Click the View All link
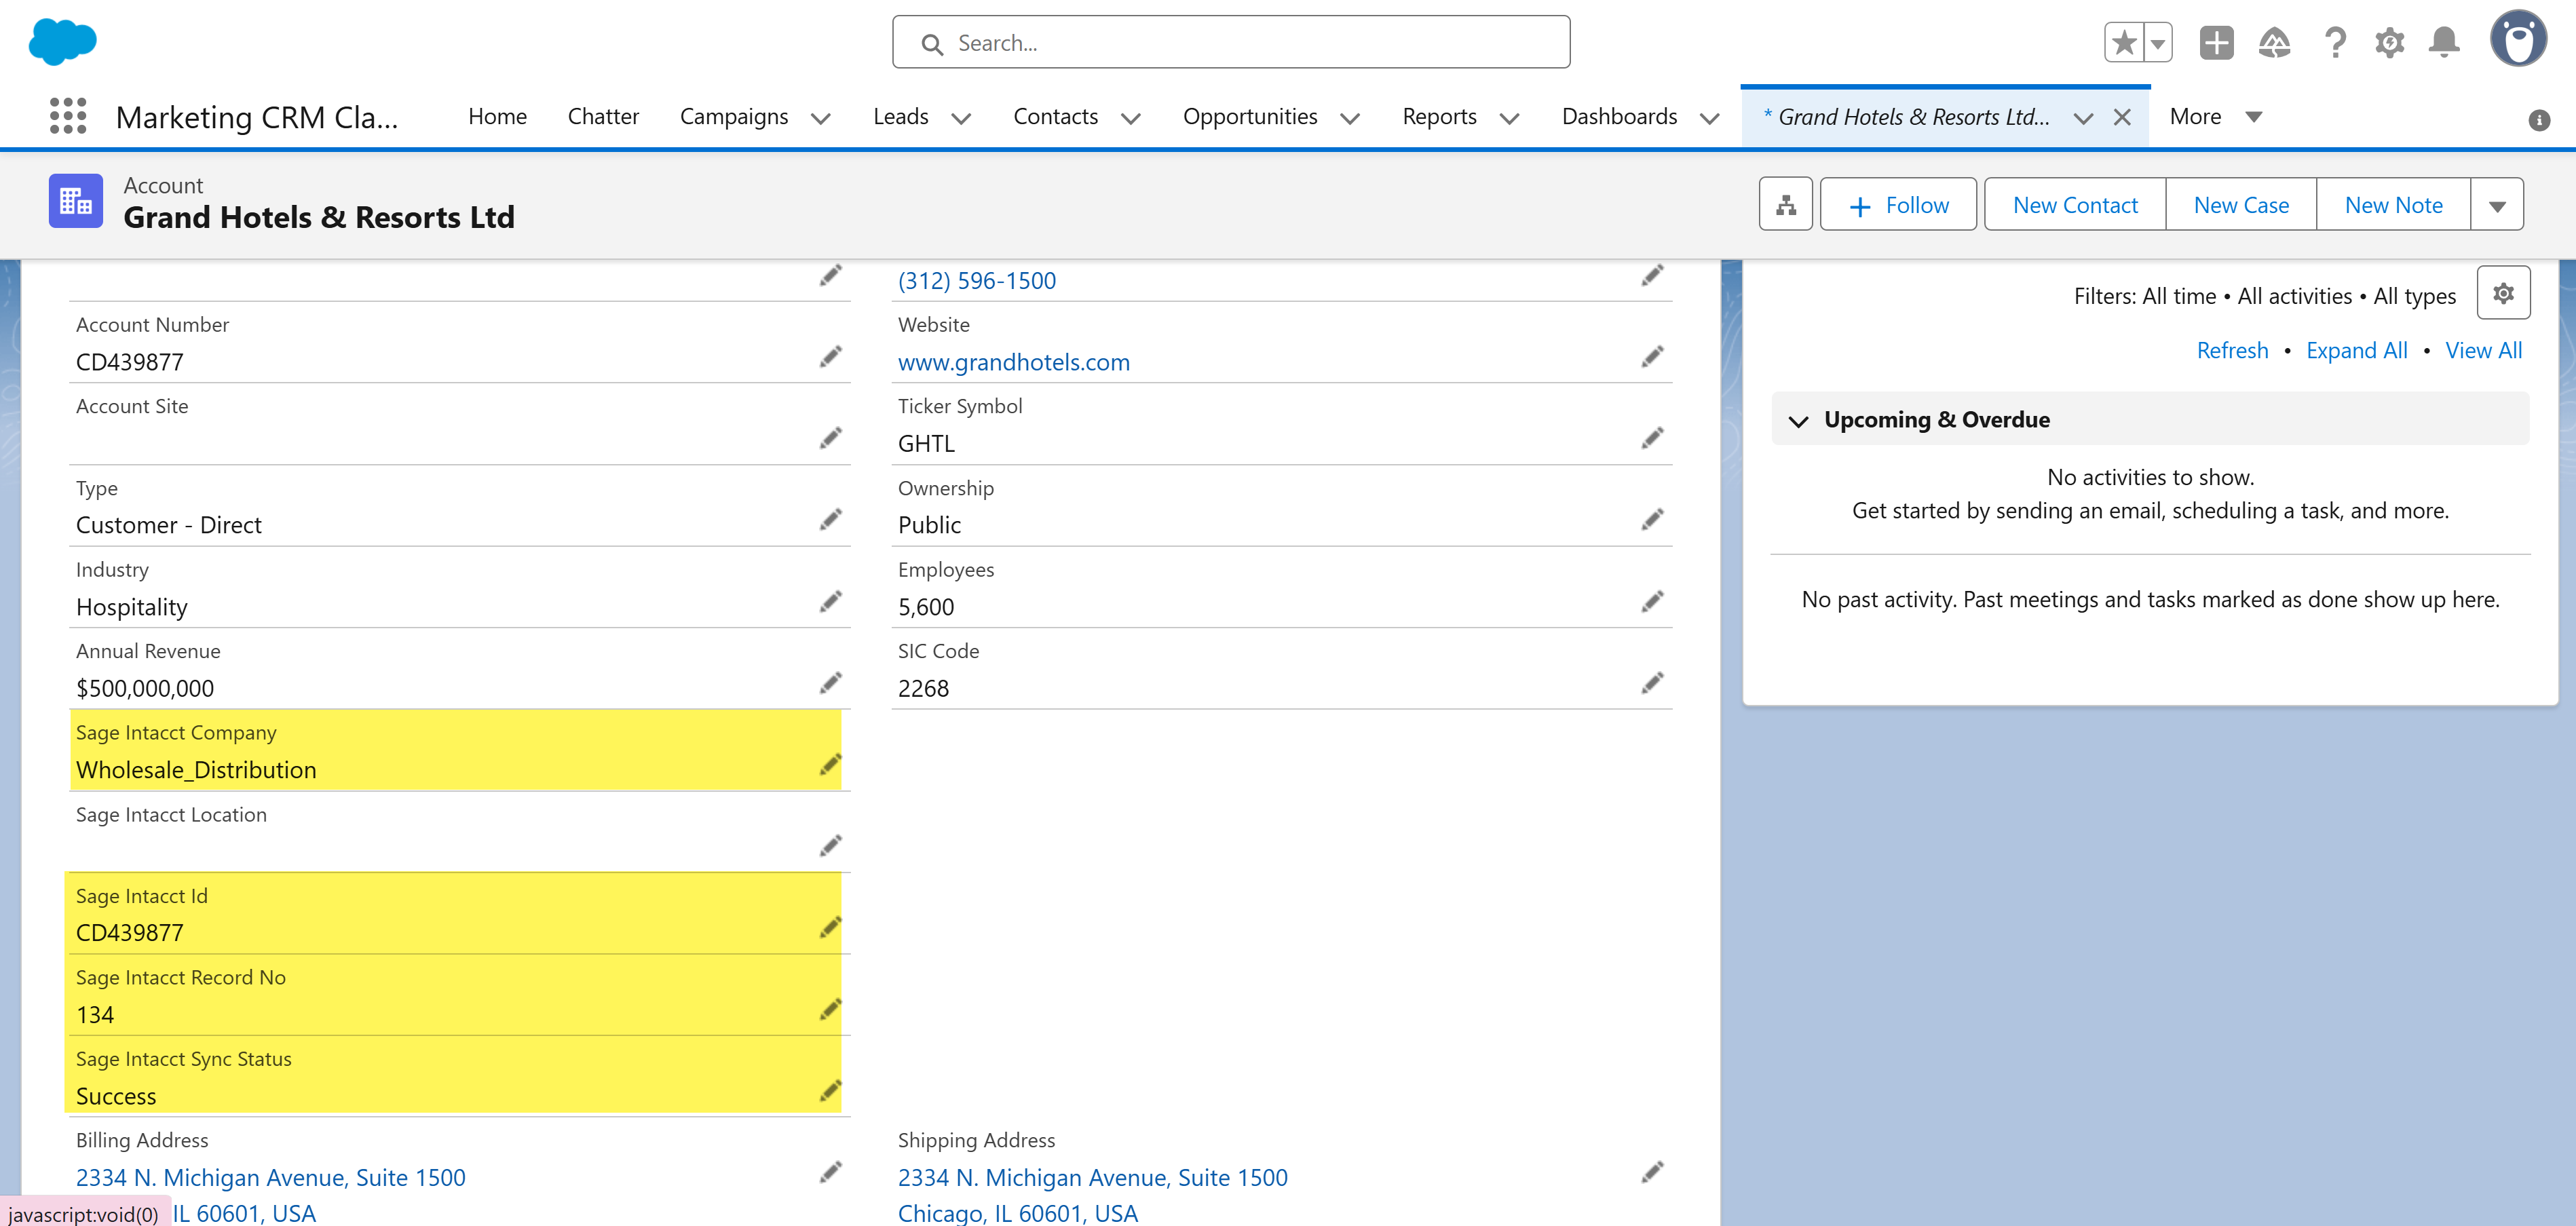The height and width of the screenshot is (1226, 2576). click(x=2483, y=351)
